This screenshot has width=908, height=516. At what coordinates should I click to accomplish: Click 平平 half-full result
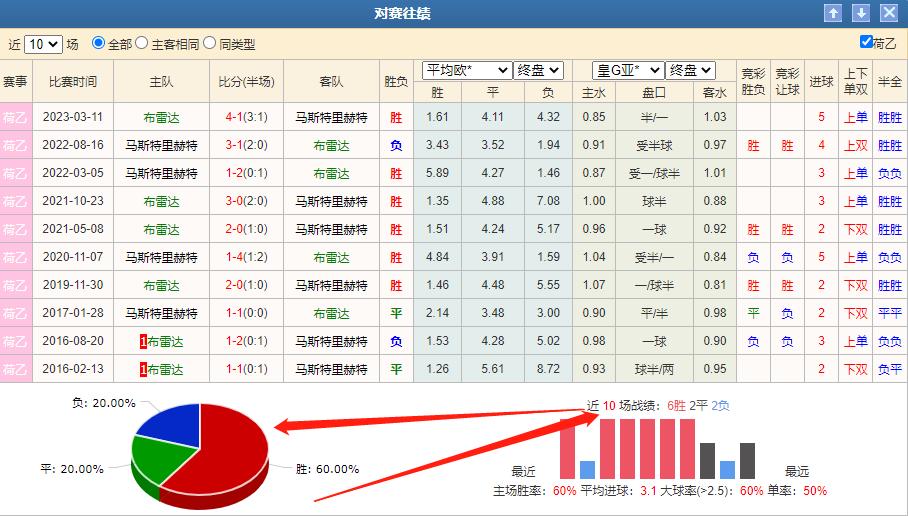890,313
